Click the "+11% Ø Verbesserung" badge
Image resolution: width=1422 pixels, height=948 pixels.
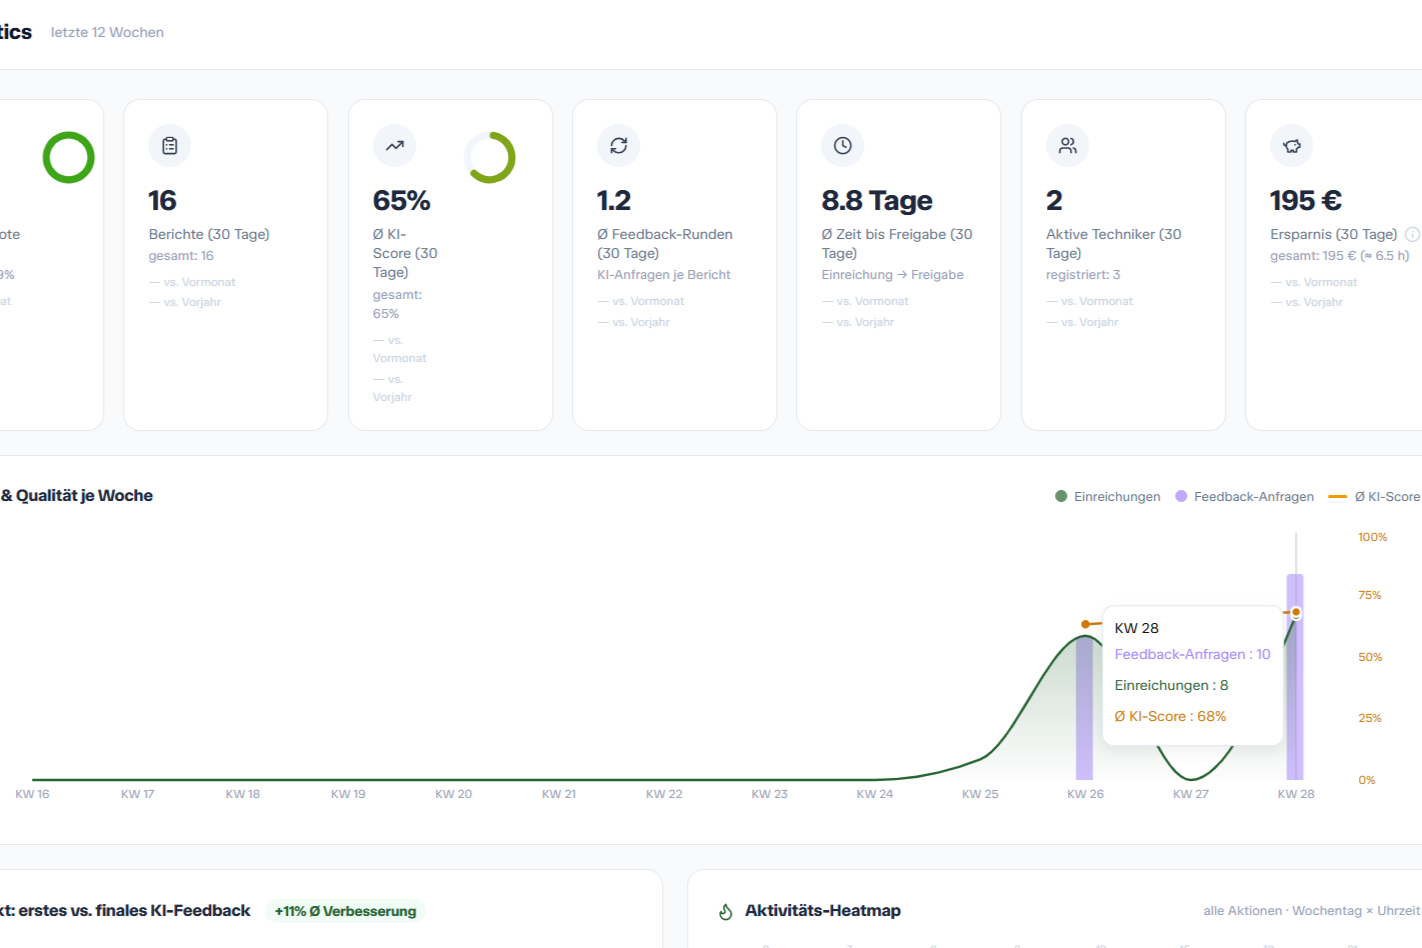click(x=345, y=911)
